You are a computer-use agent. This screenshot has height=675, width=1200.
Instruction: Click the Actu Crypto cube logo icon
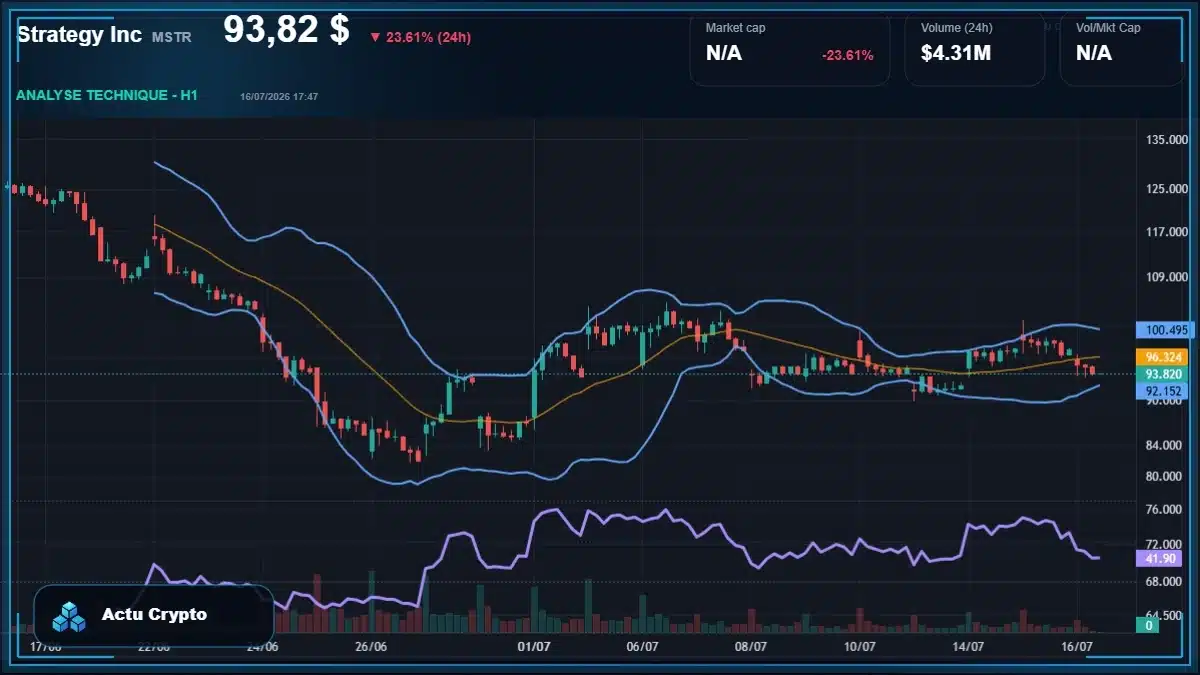point(70,616)
